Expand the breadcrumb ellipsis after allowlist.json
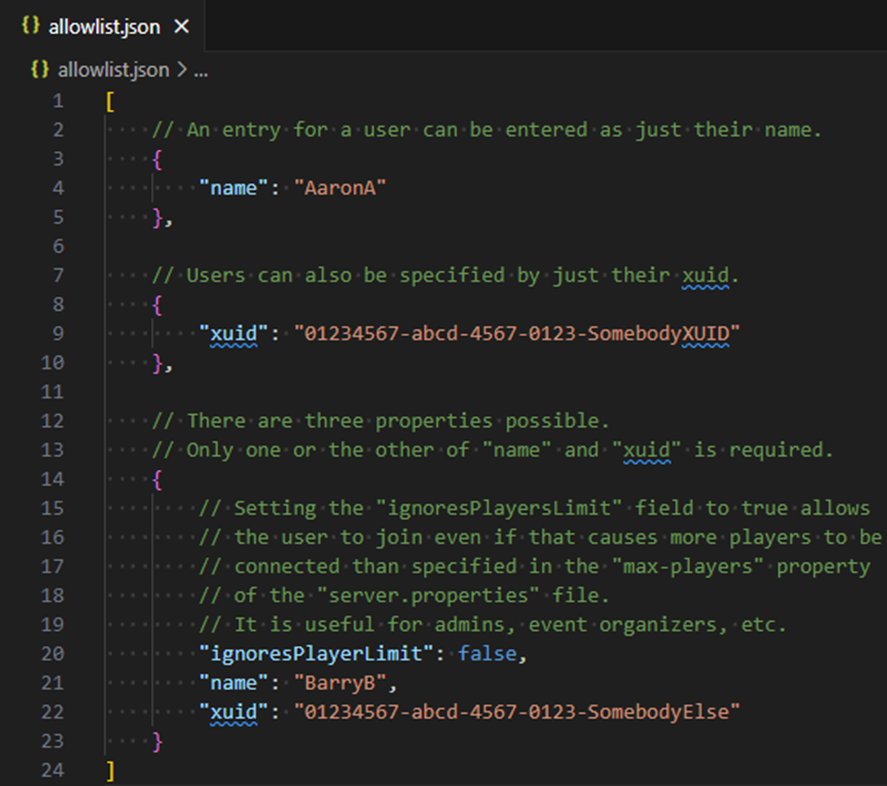 [199, 70]
